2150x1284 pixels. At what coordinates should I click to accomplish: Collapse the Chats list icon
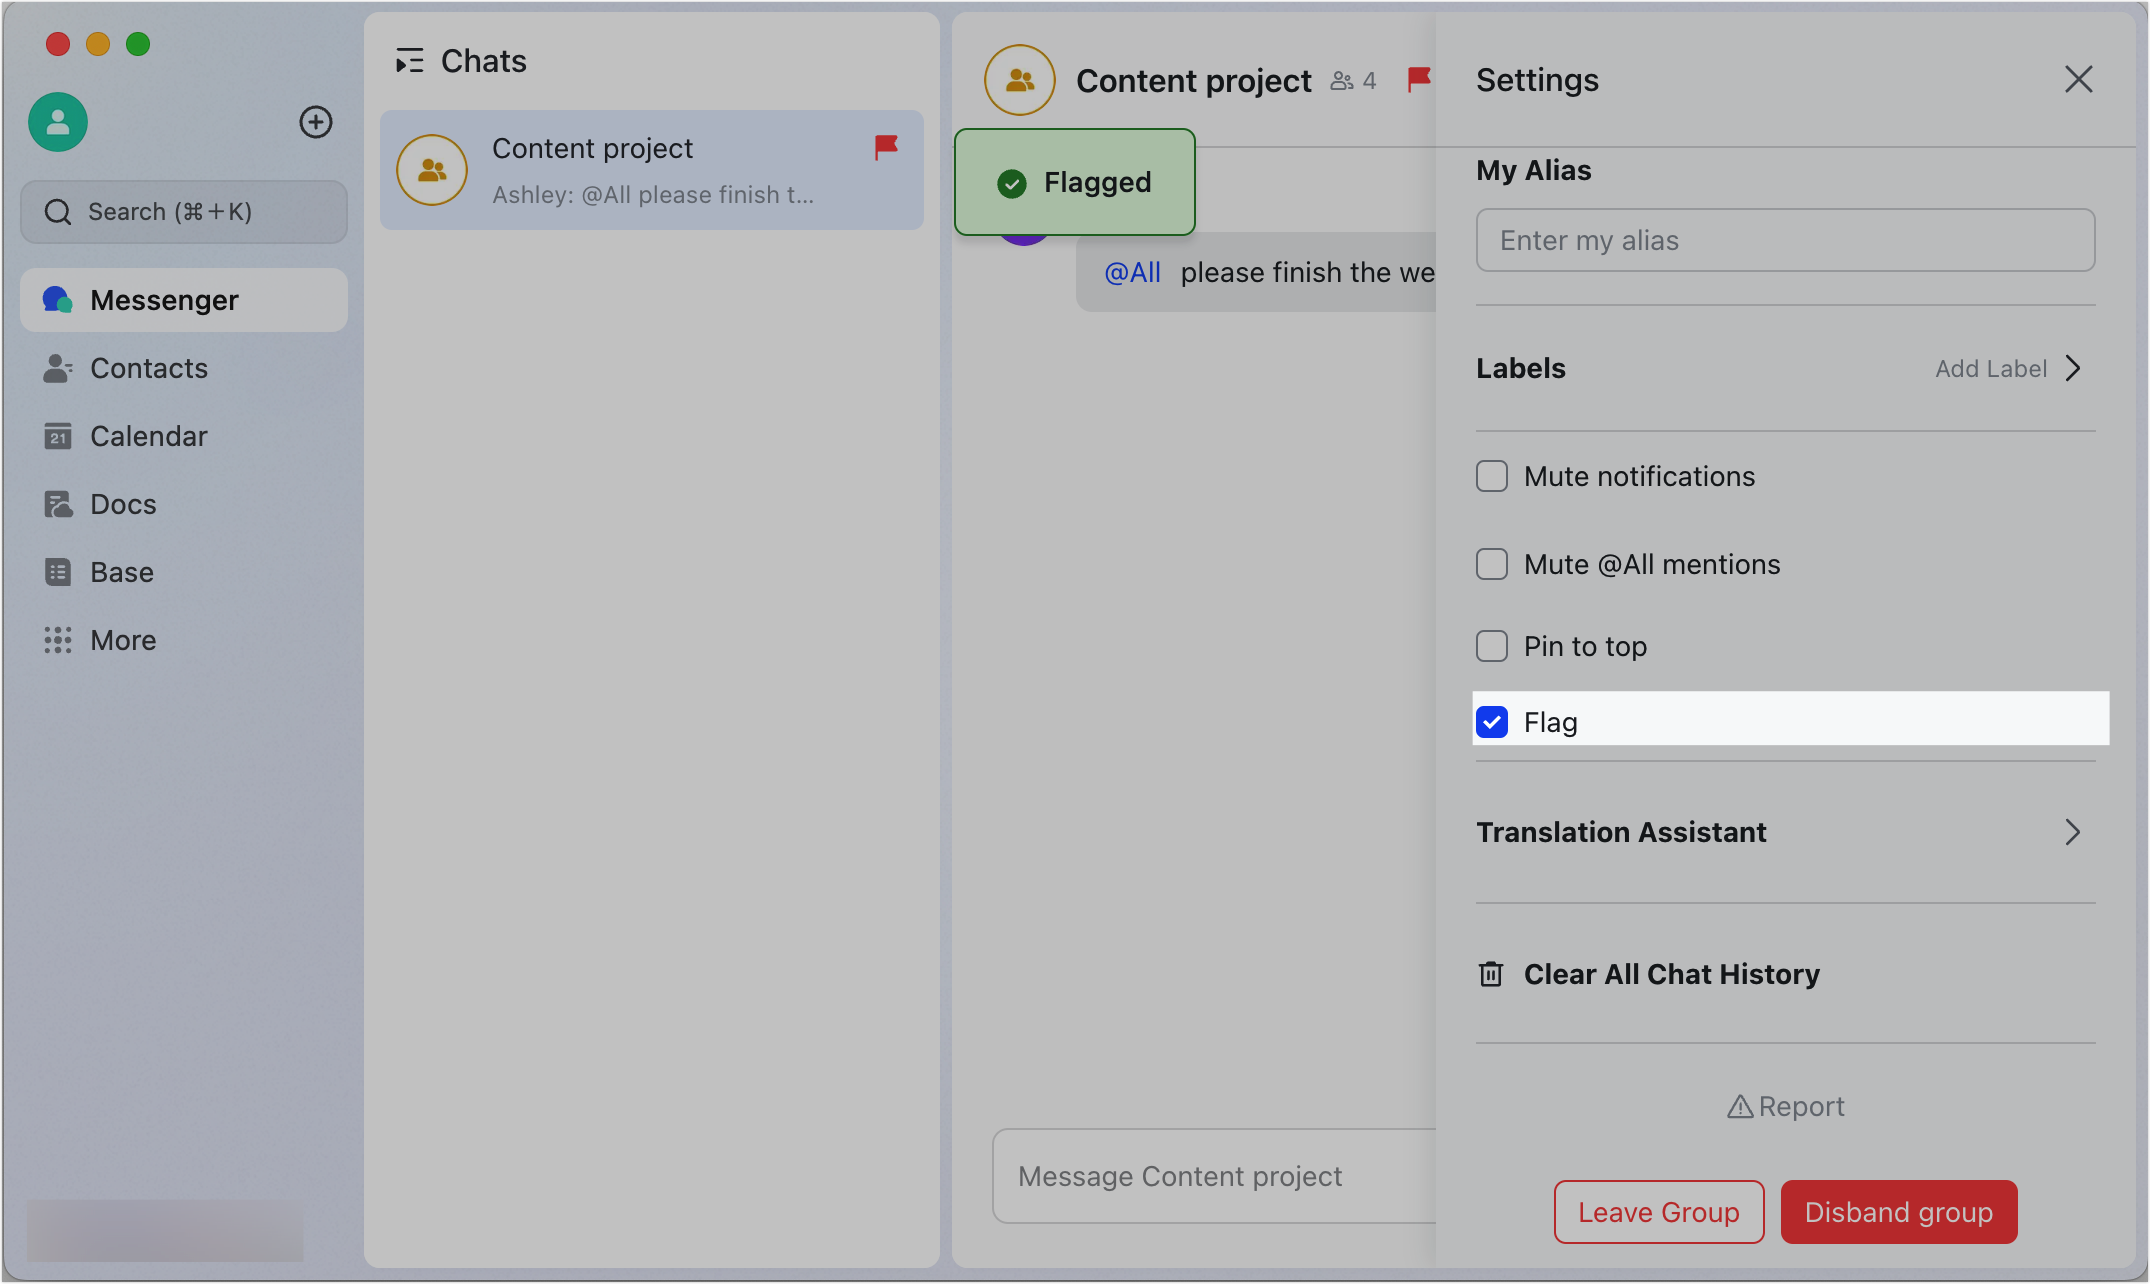pyautogui.click(x=409, y=61)
